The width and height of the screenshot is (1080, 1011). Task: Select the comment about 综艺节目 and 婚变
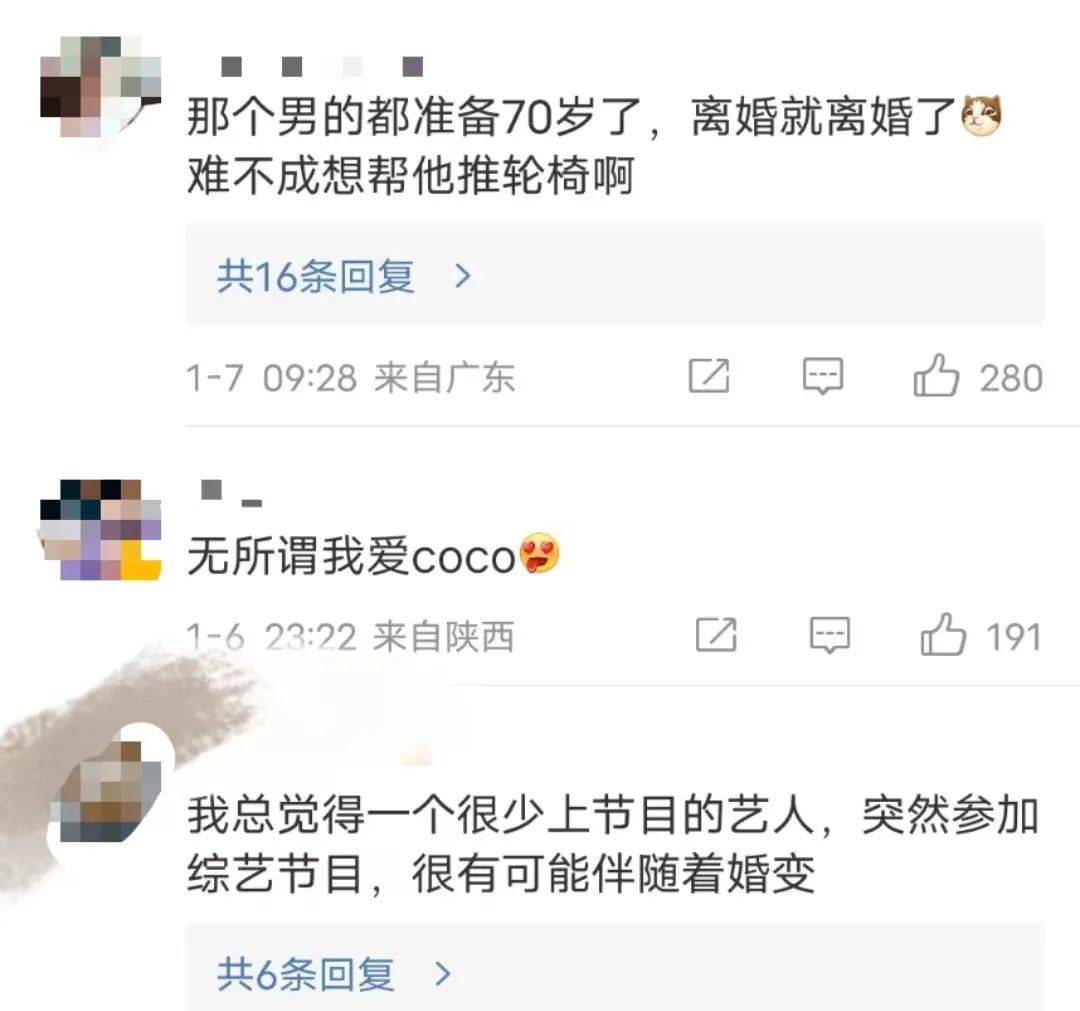click(613, 844)
